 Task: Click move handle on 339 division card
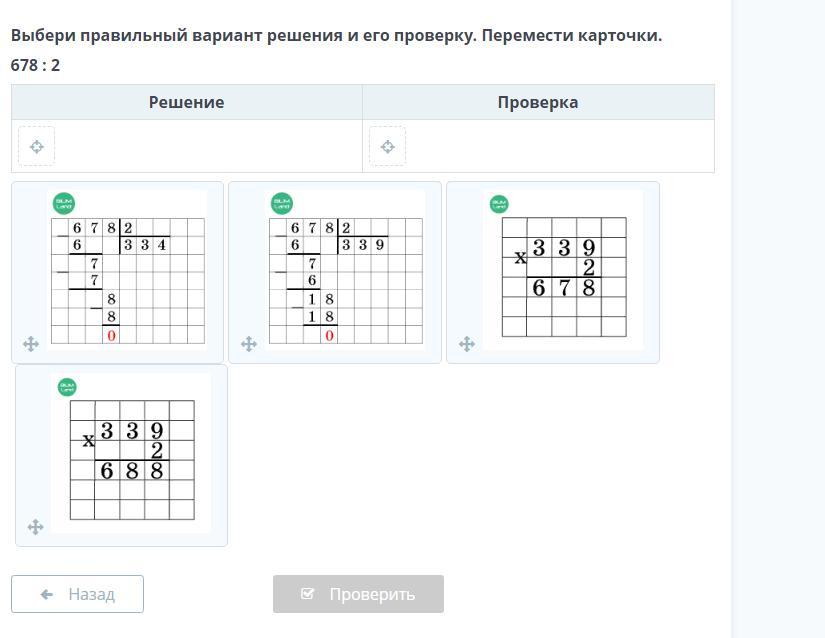coord(249,344)
